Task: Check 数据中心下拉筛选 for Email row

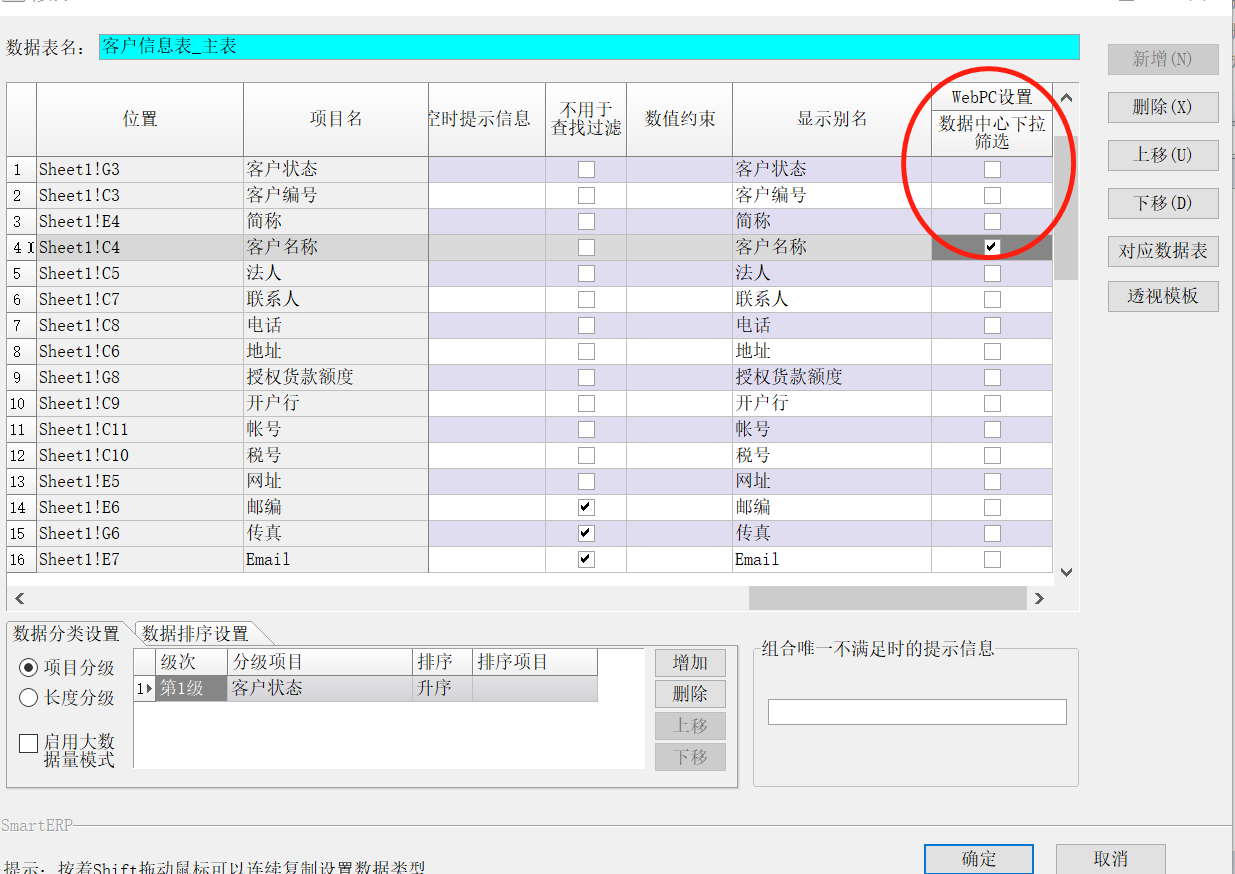Action: [x=992, y=559]
